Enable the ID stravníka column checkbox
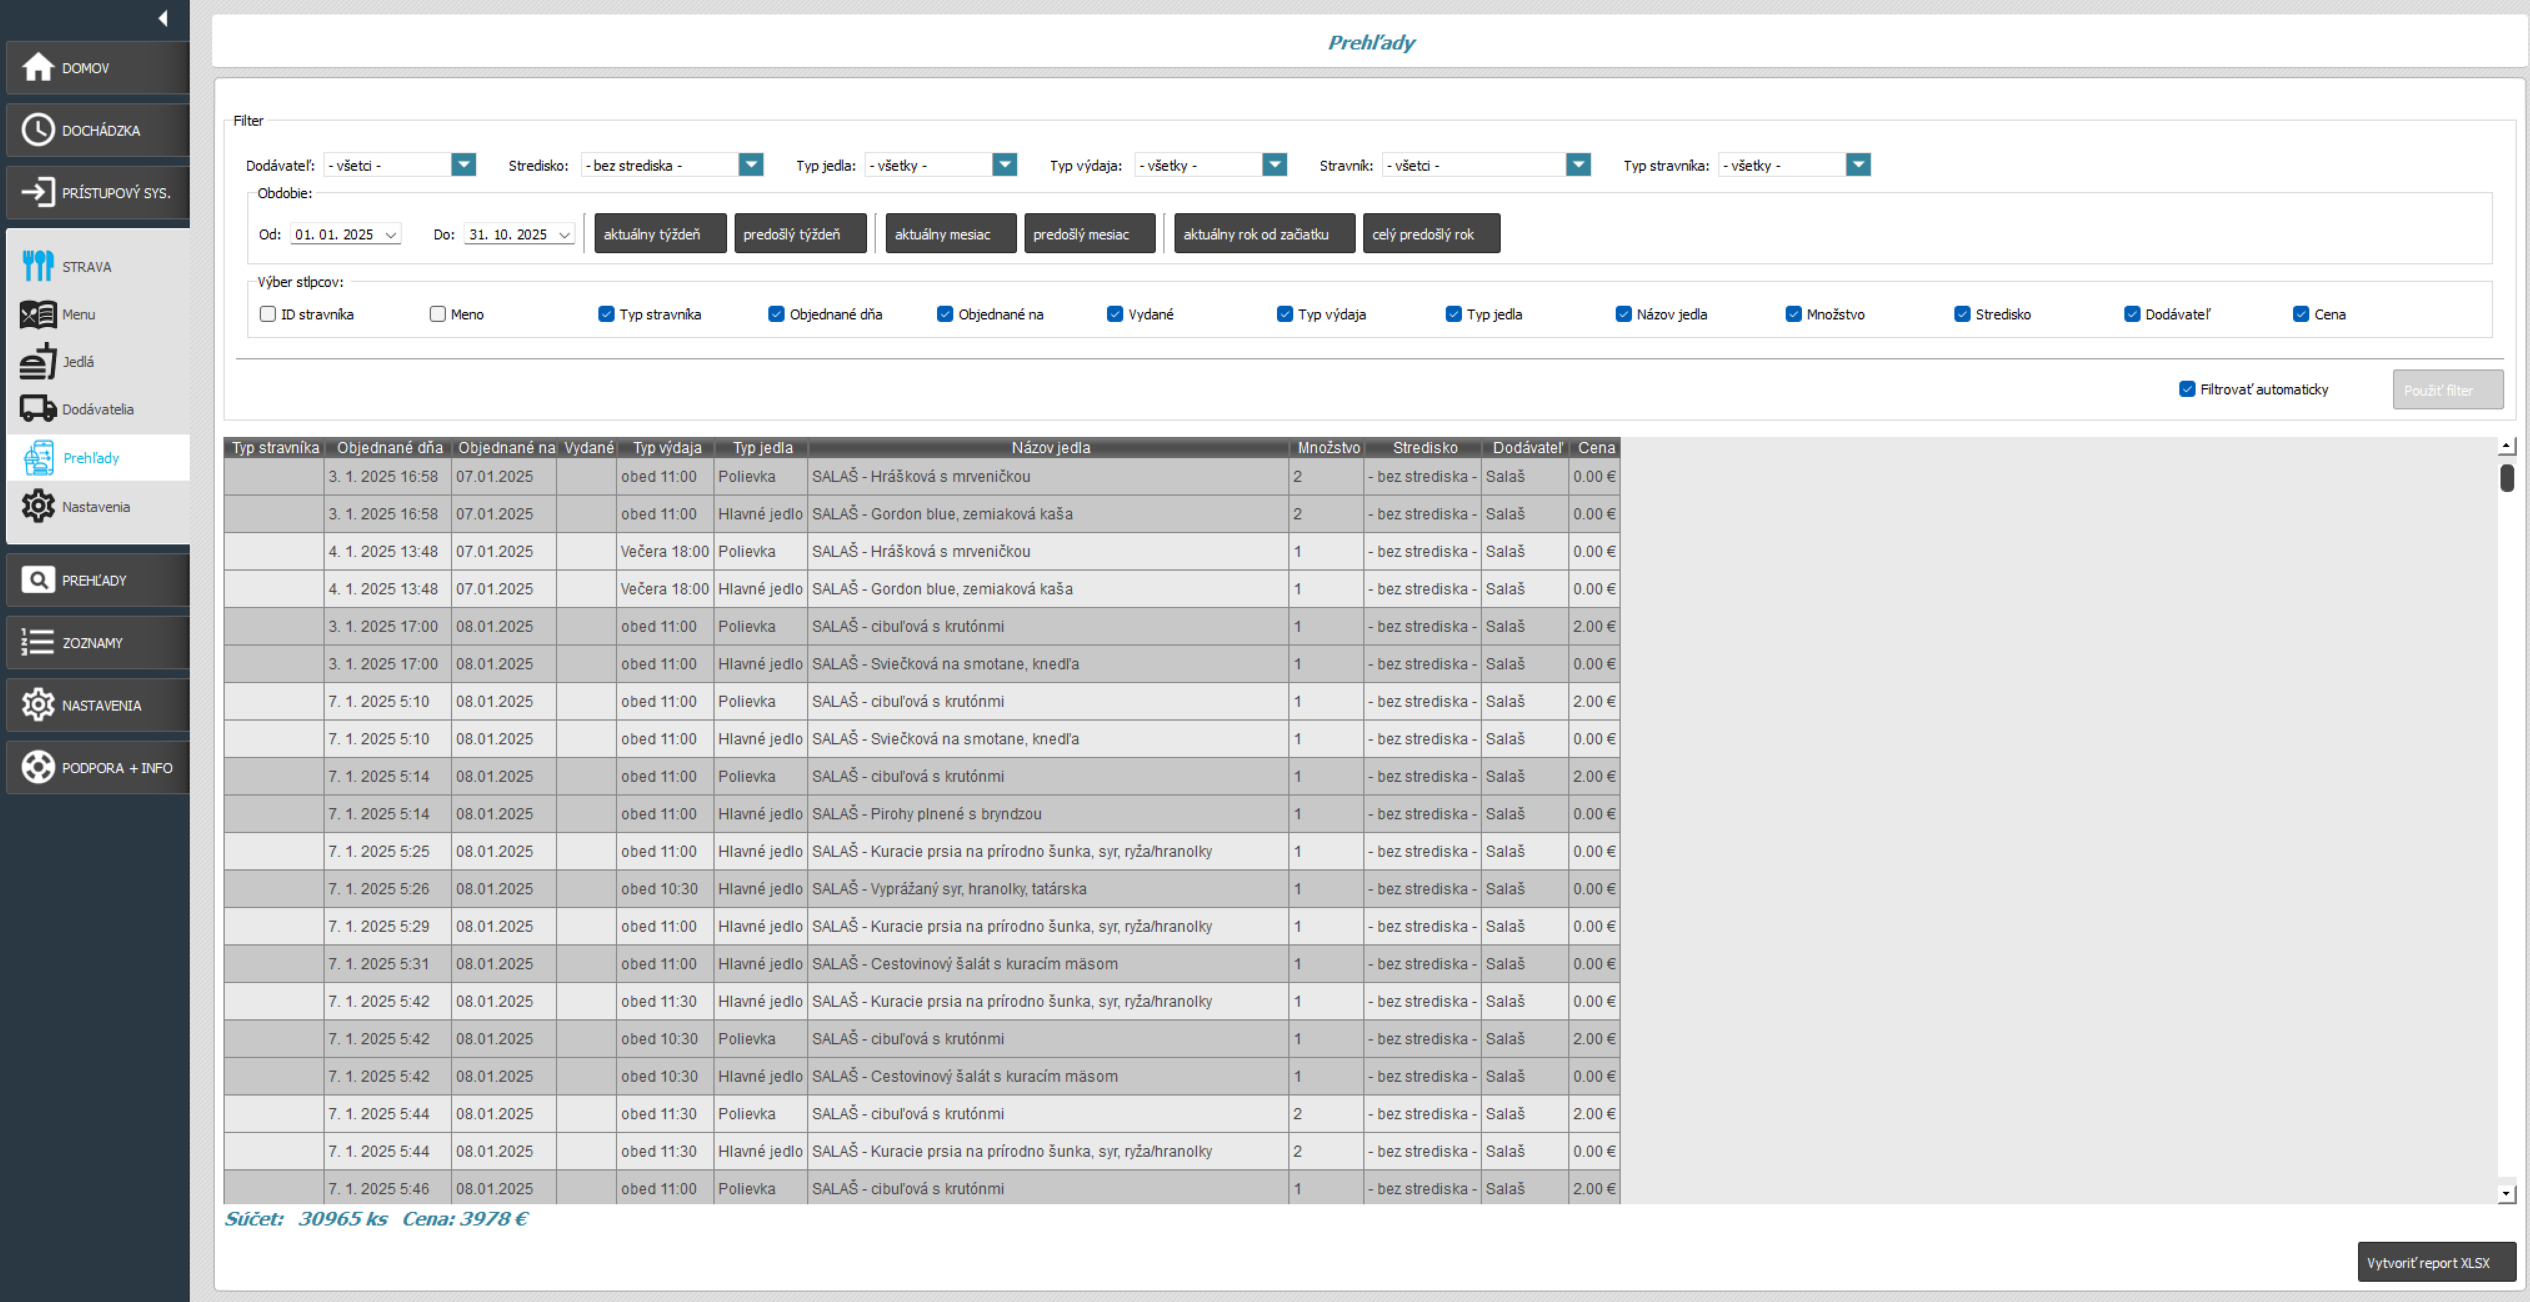The width and height of the screenshot is (2530, 1302). pyautogui.click(x=268, y=314)
